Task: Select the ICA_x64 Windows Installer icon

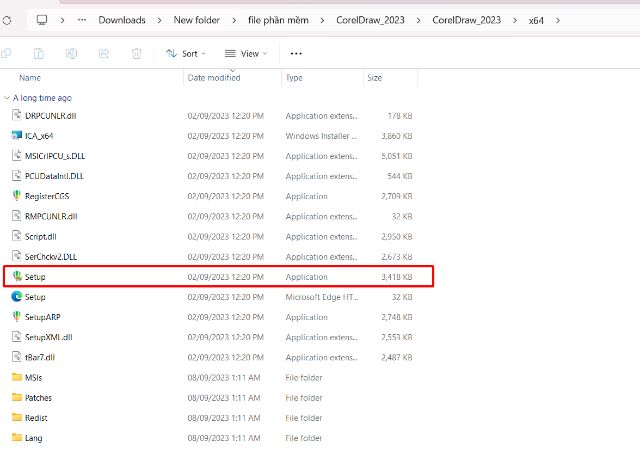Action: click(x=17, y=135)
